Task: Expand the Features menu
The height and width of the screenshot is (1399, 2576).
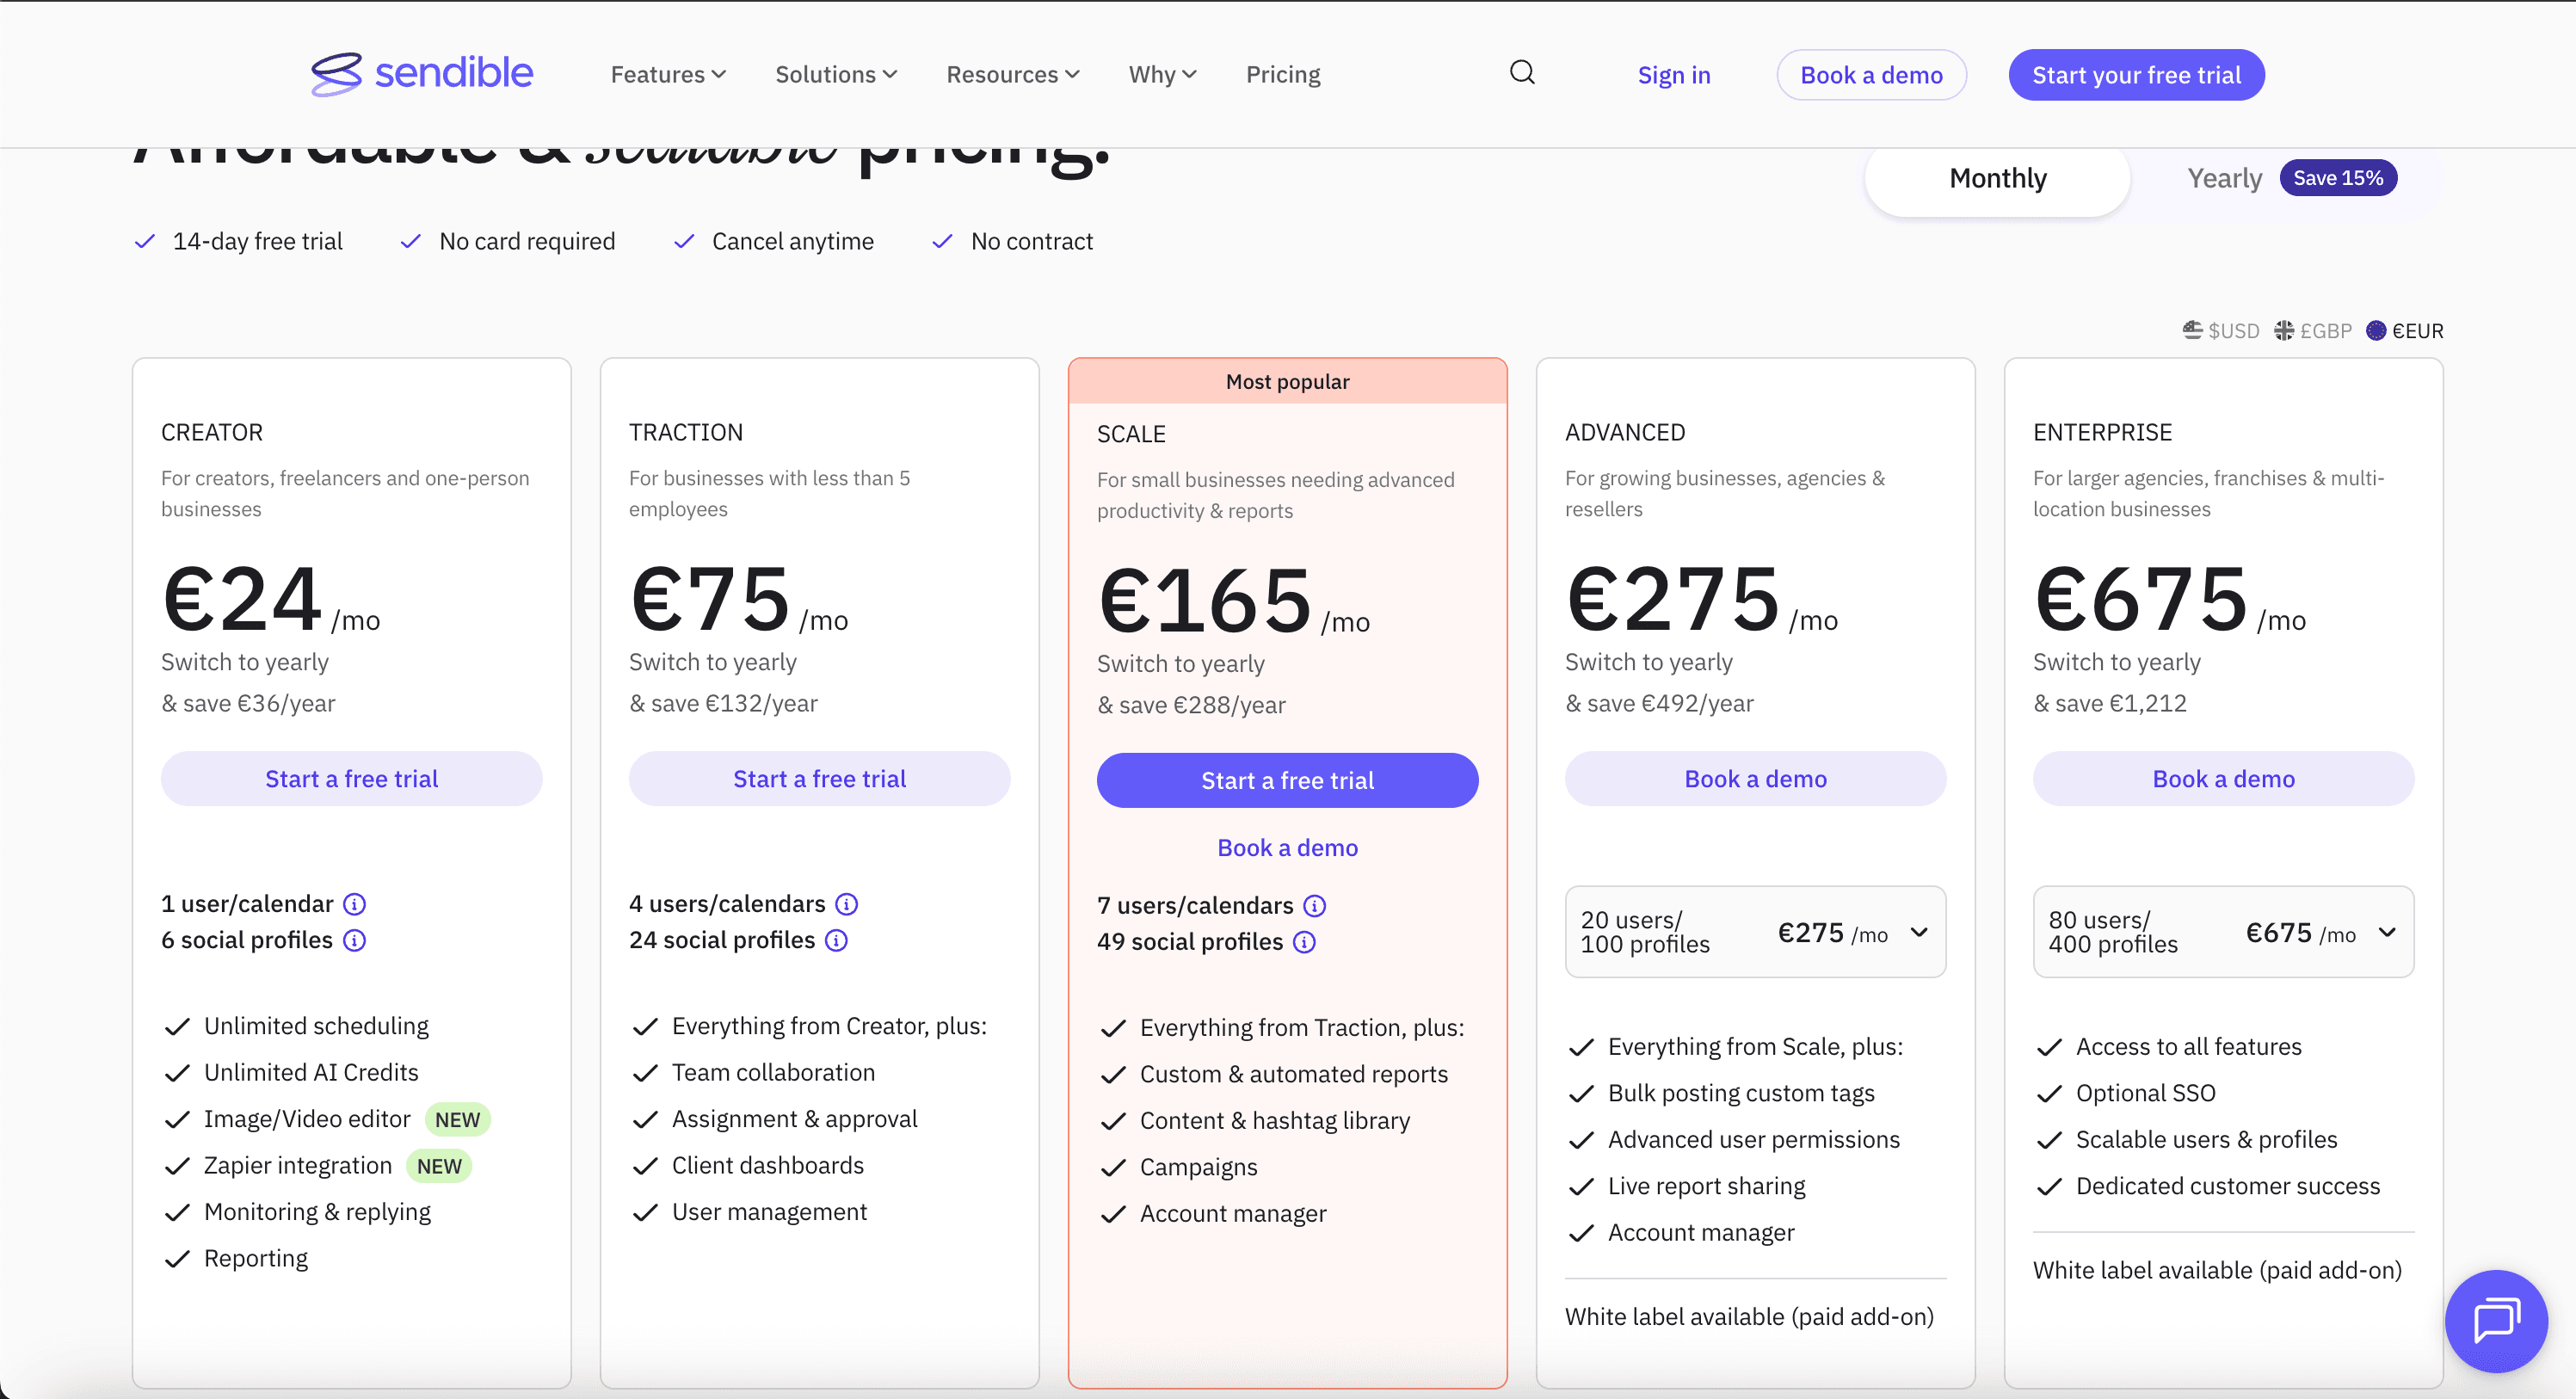Action: pos(668,74)
